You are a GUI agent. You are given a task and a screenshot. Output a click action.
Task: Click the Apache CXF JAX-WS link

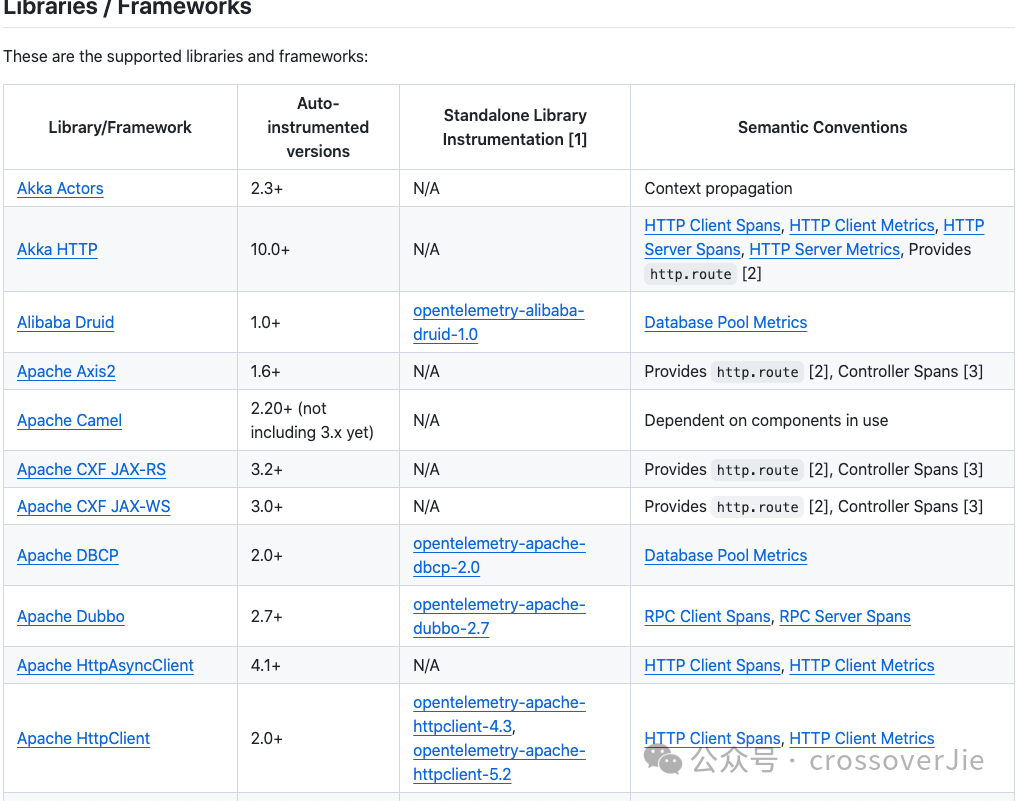[93, 506]
